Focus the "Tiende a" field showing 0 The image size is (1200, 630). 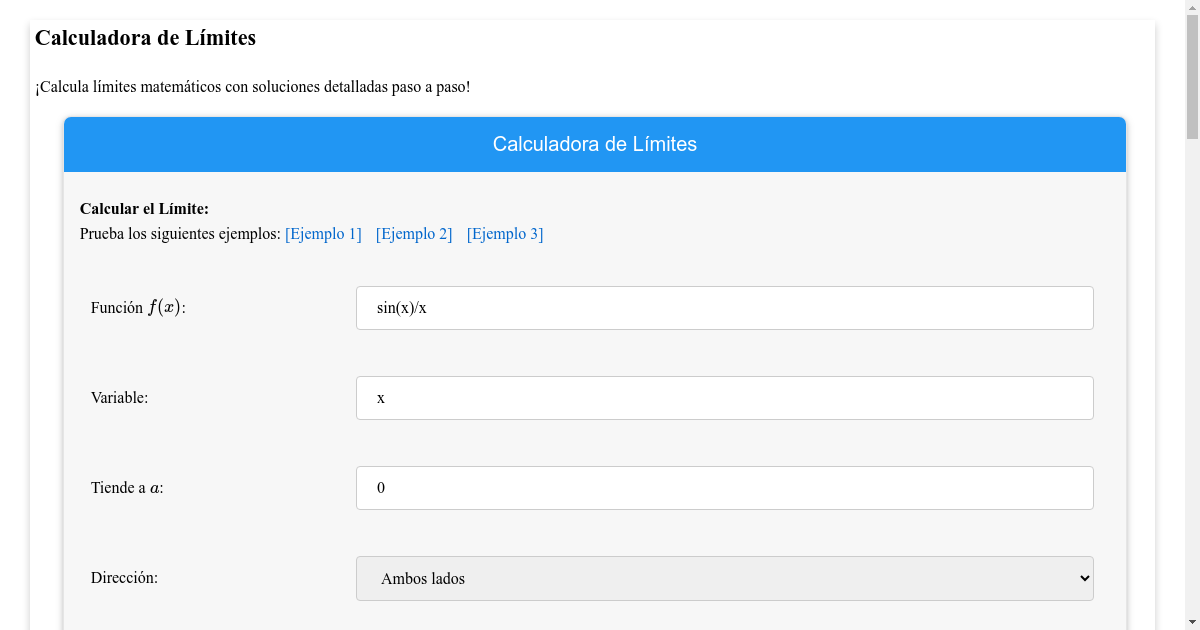(x=725, y=487)
